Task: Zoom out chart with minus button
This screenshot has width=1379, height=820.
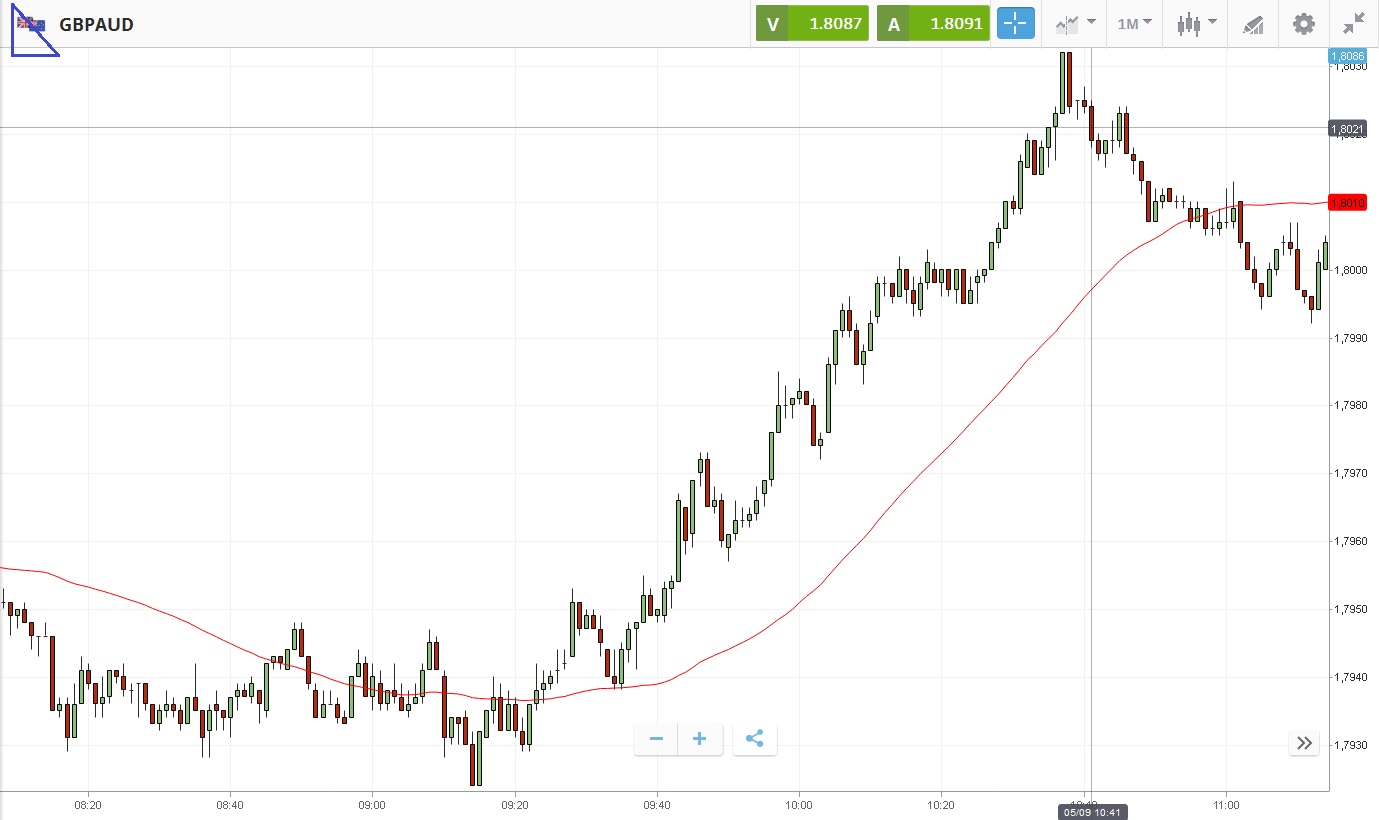Action: tap(657, 739)
